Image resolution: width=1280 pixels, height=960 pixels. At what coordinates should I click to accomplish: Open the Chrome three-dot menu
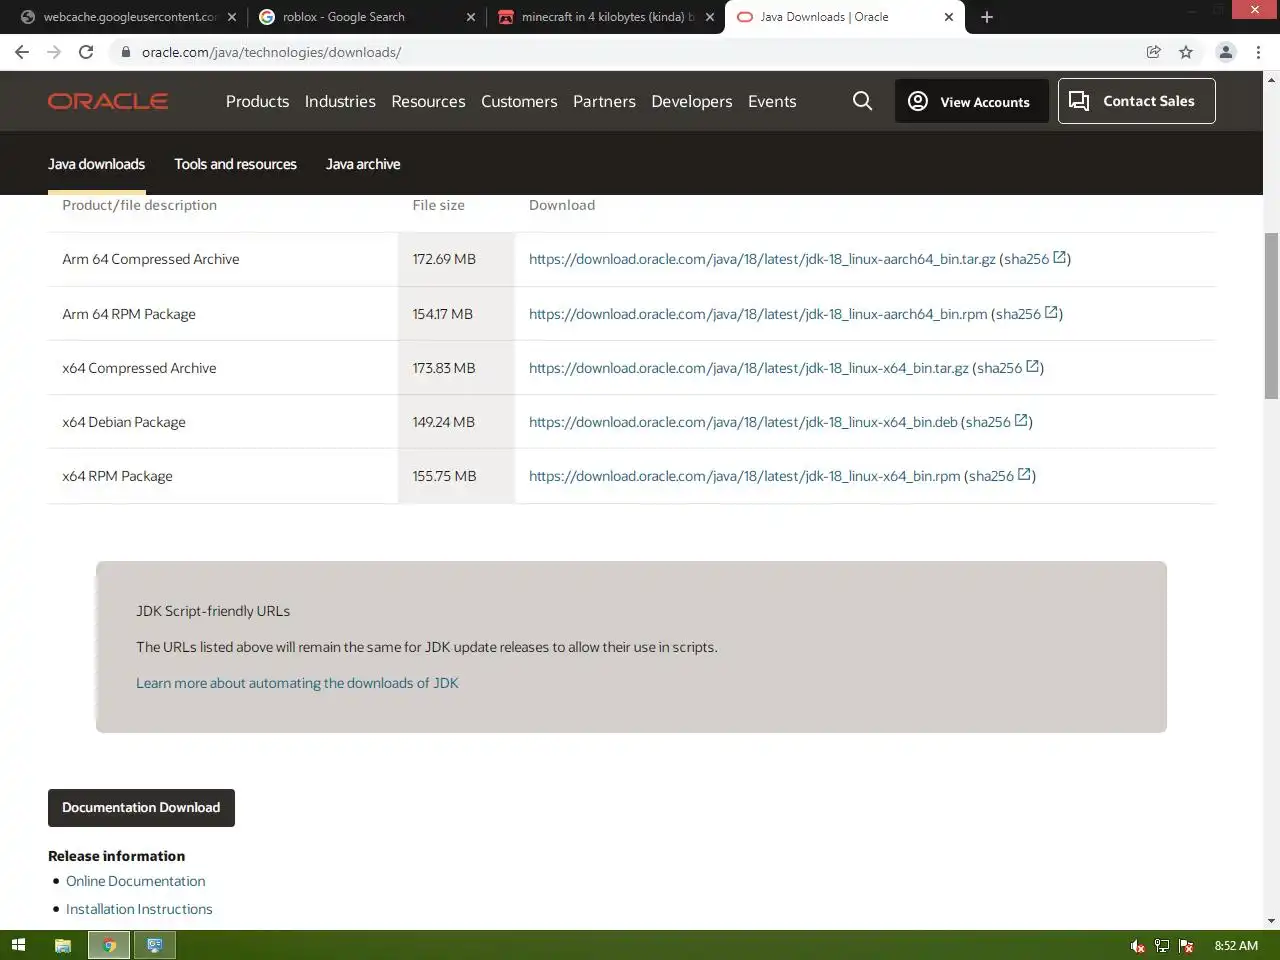pyautogui.click(x=1258, y=52)
